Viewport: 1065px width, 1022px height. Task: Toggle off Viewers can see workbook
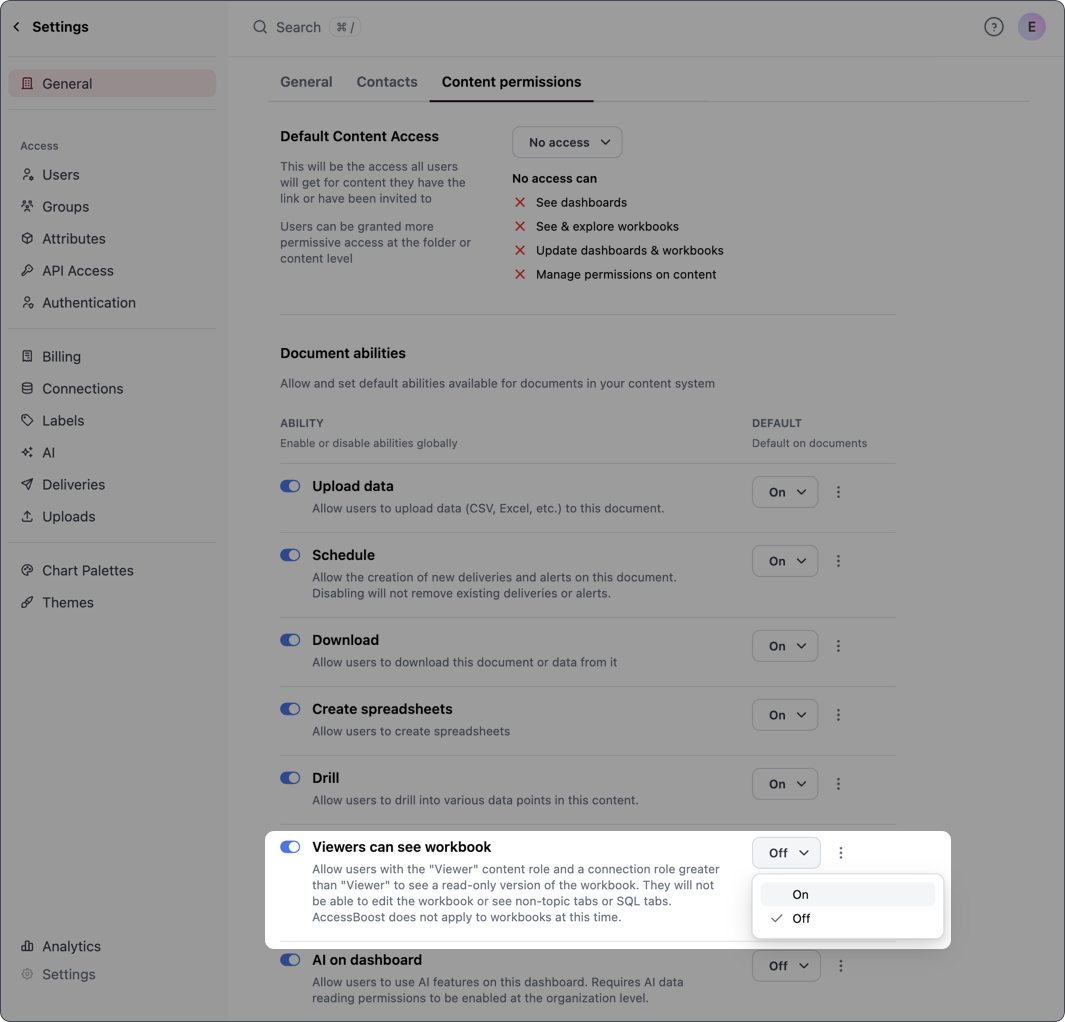click(290, 847)
